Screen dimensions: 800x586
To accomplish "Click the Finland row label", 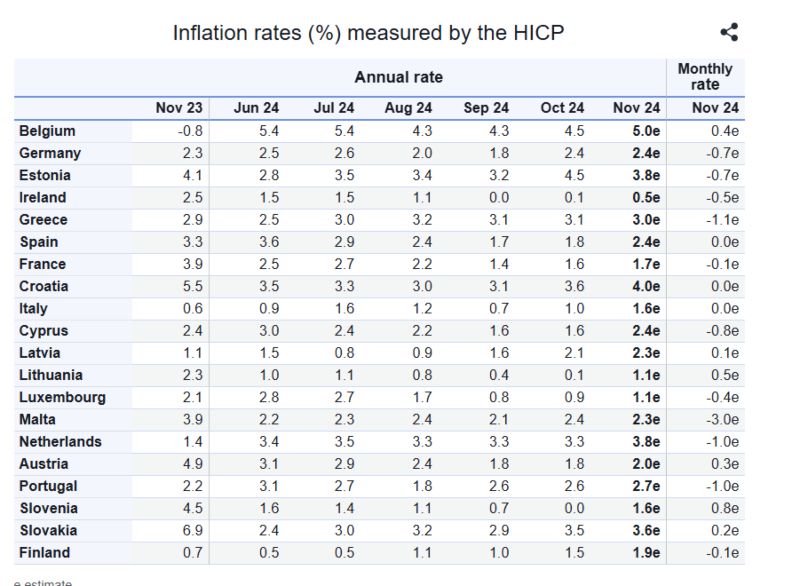I will pyautogui.click(x=45, y=552).
